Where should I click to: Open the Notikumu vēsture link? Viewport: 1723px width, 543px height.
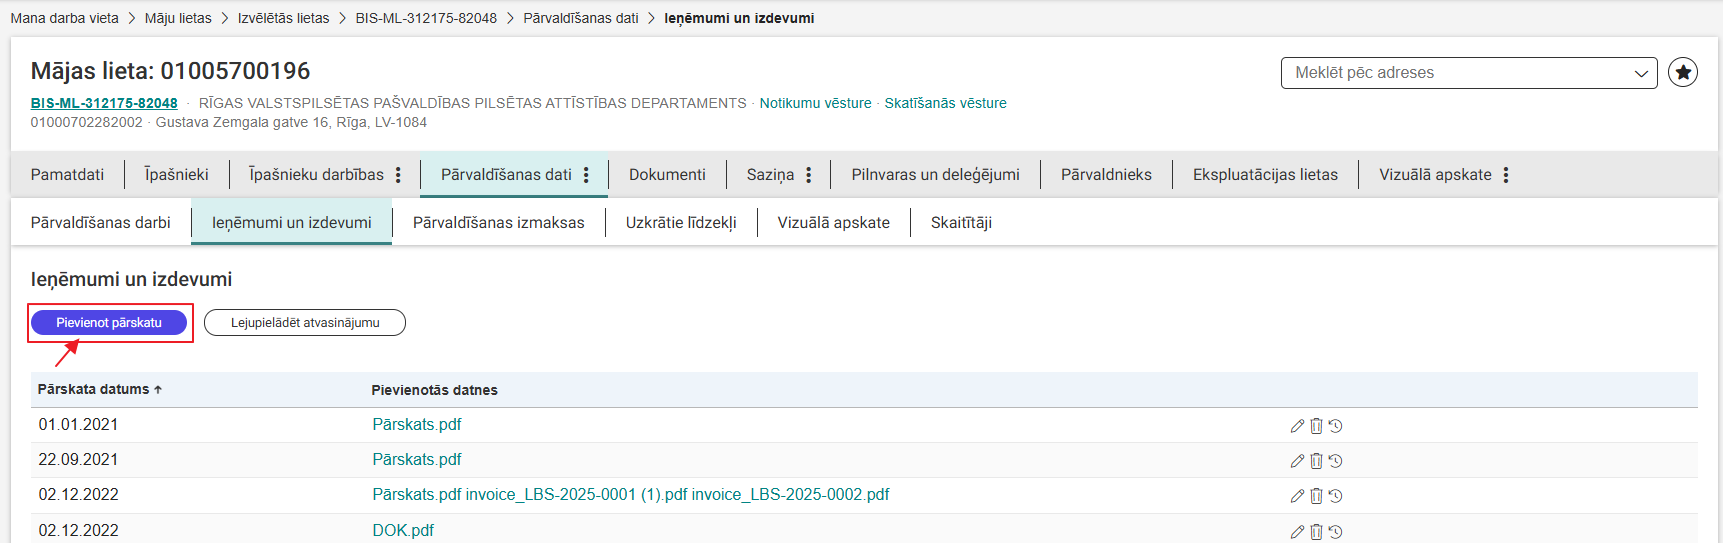pyautogui.click(x=815, y=103)
